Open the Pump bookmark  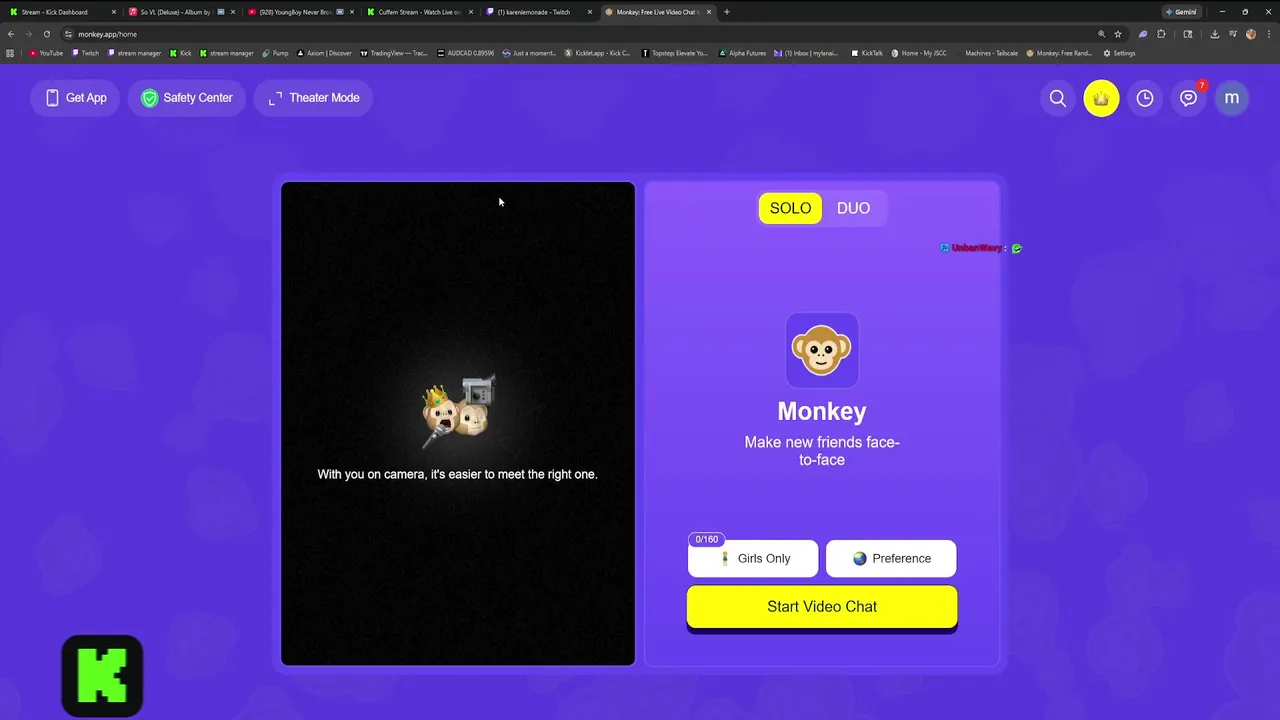[275, 53]
